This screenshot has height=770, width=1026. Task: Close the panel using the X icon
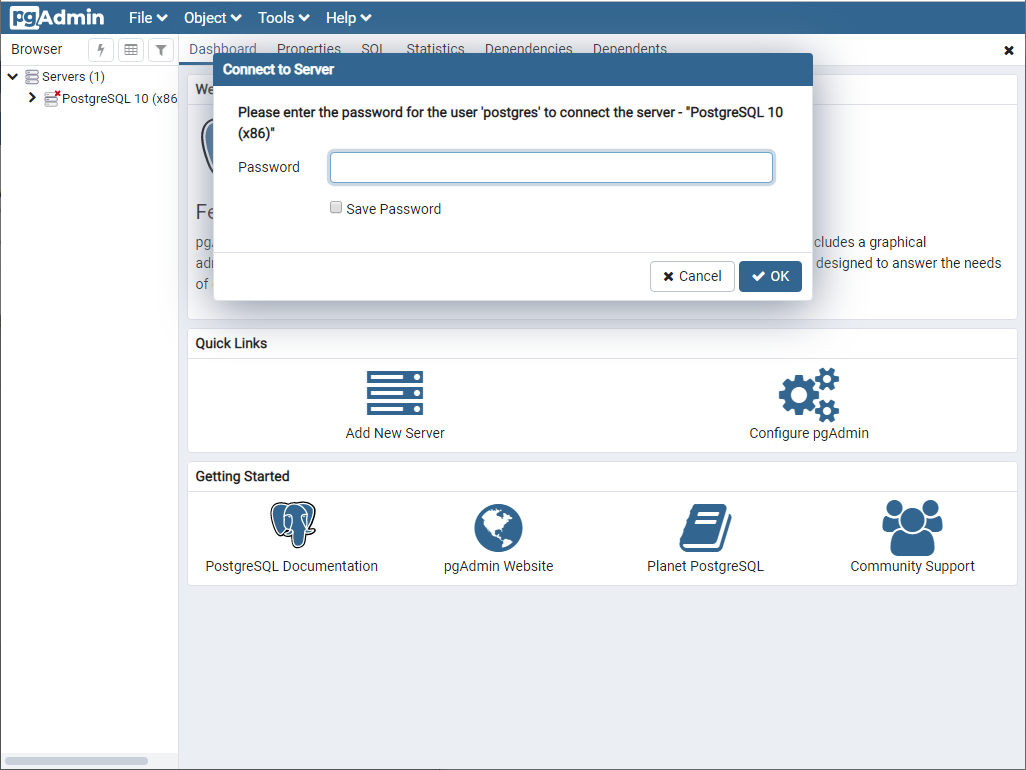[1009, 50]
